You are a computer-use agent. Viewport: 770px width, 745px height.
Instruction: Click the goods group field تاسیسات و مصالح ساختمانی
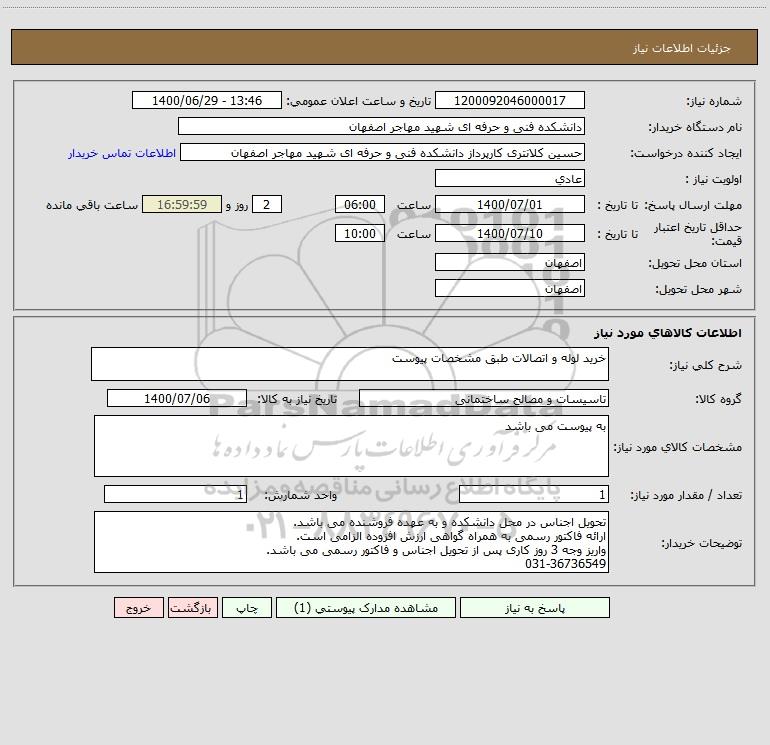click(x=484, y=398)
